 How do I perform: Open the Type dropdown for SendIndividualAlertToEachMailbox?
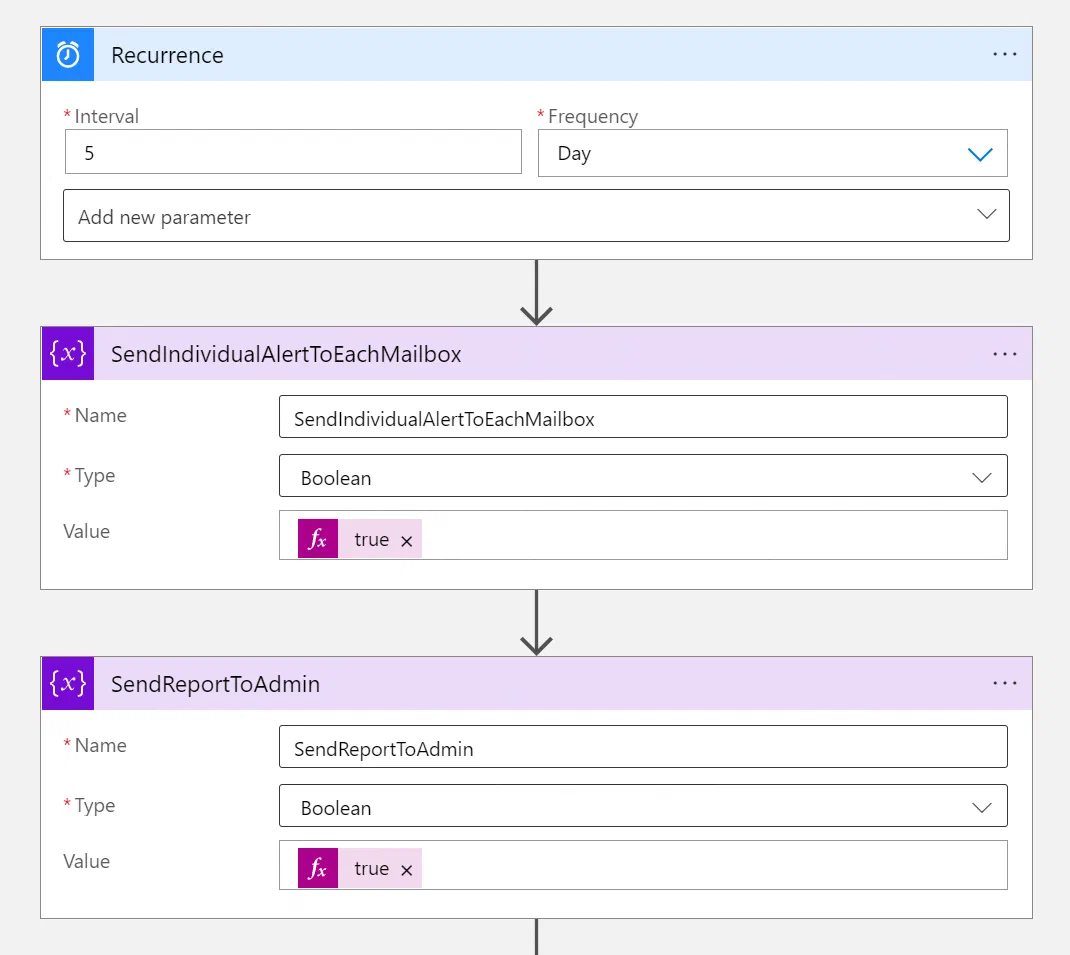click(x=643, y=476)
